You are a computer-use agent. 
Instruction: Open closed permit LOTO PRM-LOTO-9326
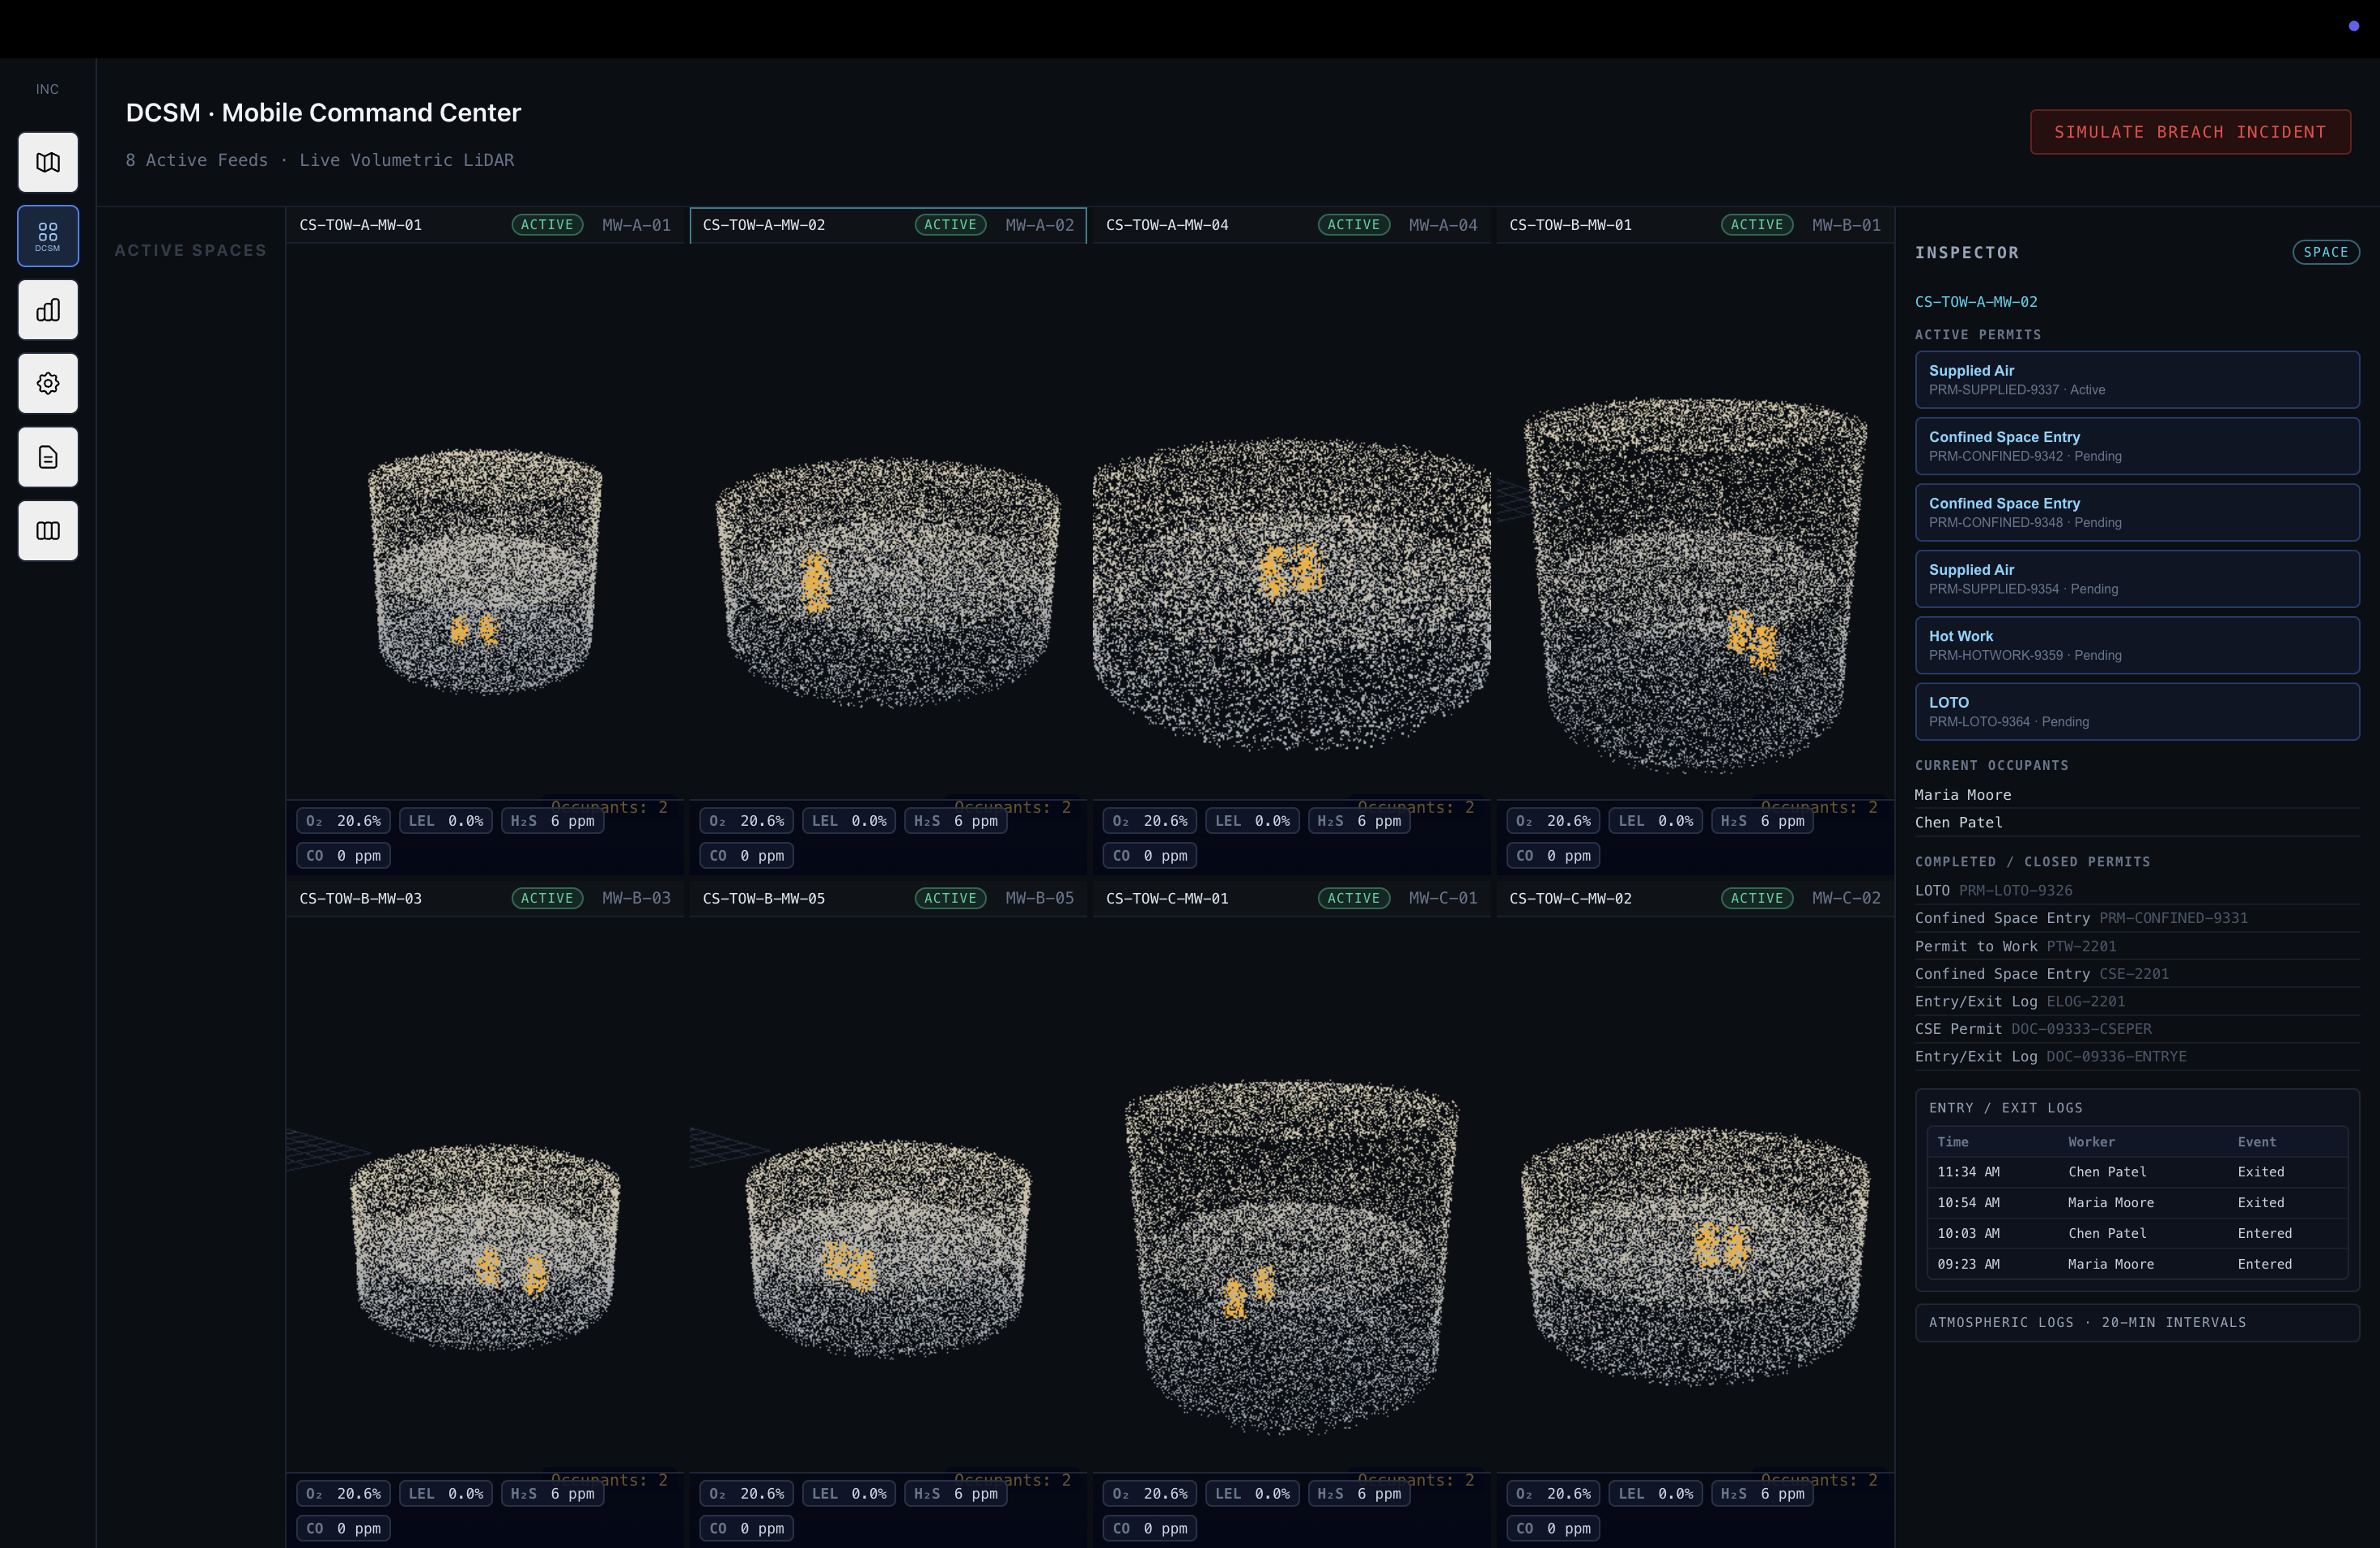(2137, 890)
